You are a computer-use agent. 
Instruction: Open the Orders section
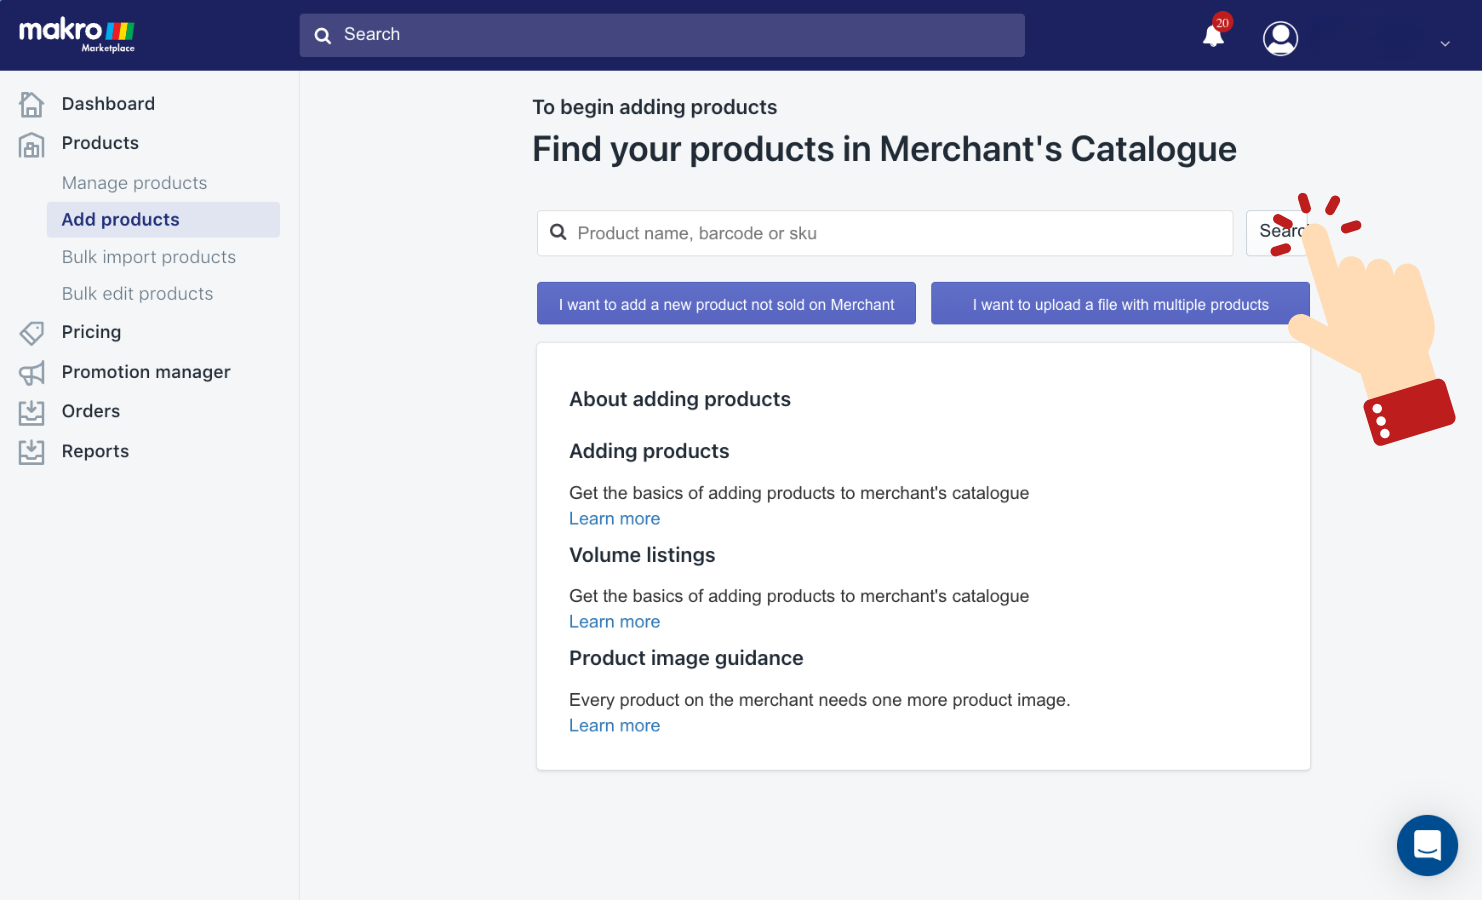click(x=91, y=411)
